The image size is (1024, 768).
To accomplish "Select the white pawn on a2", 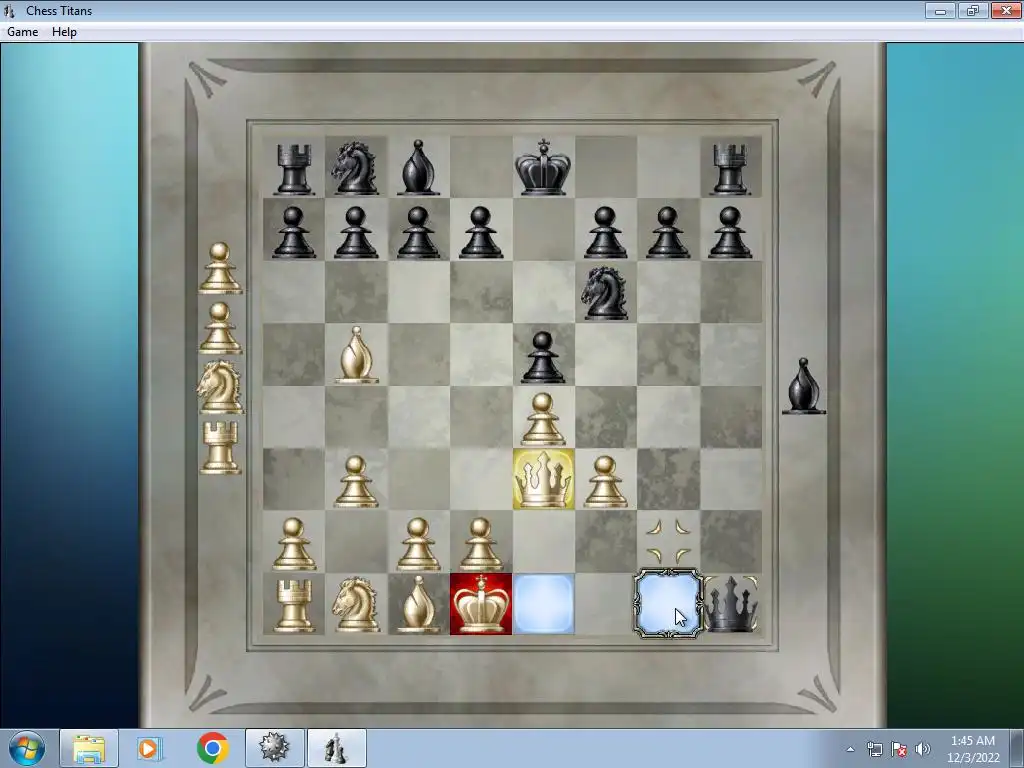I will [x=294, y=545].
